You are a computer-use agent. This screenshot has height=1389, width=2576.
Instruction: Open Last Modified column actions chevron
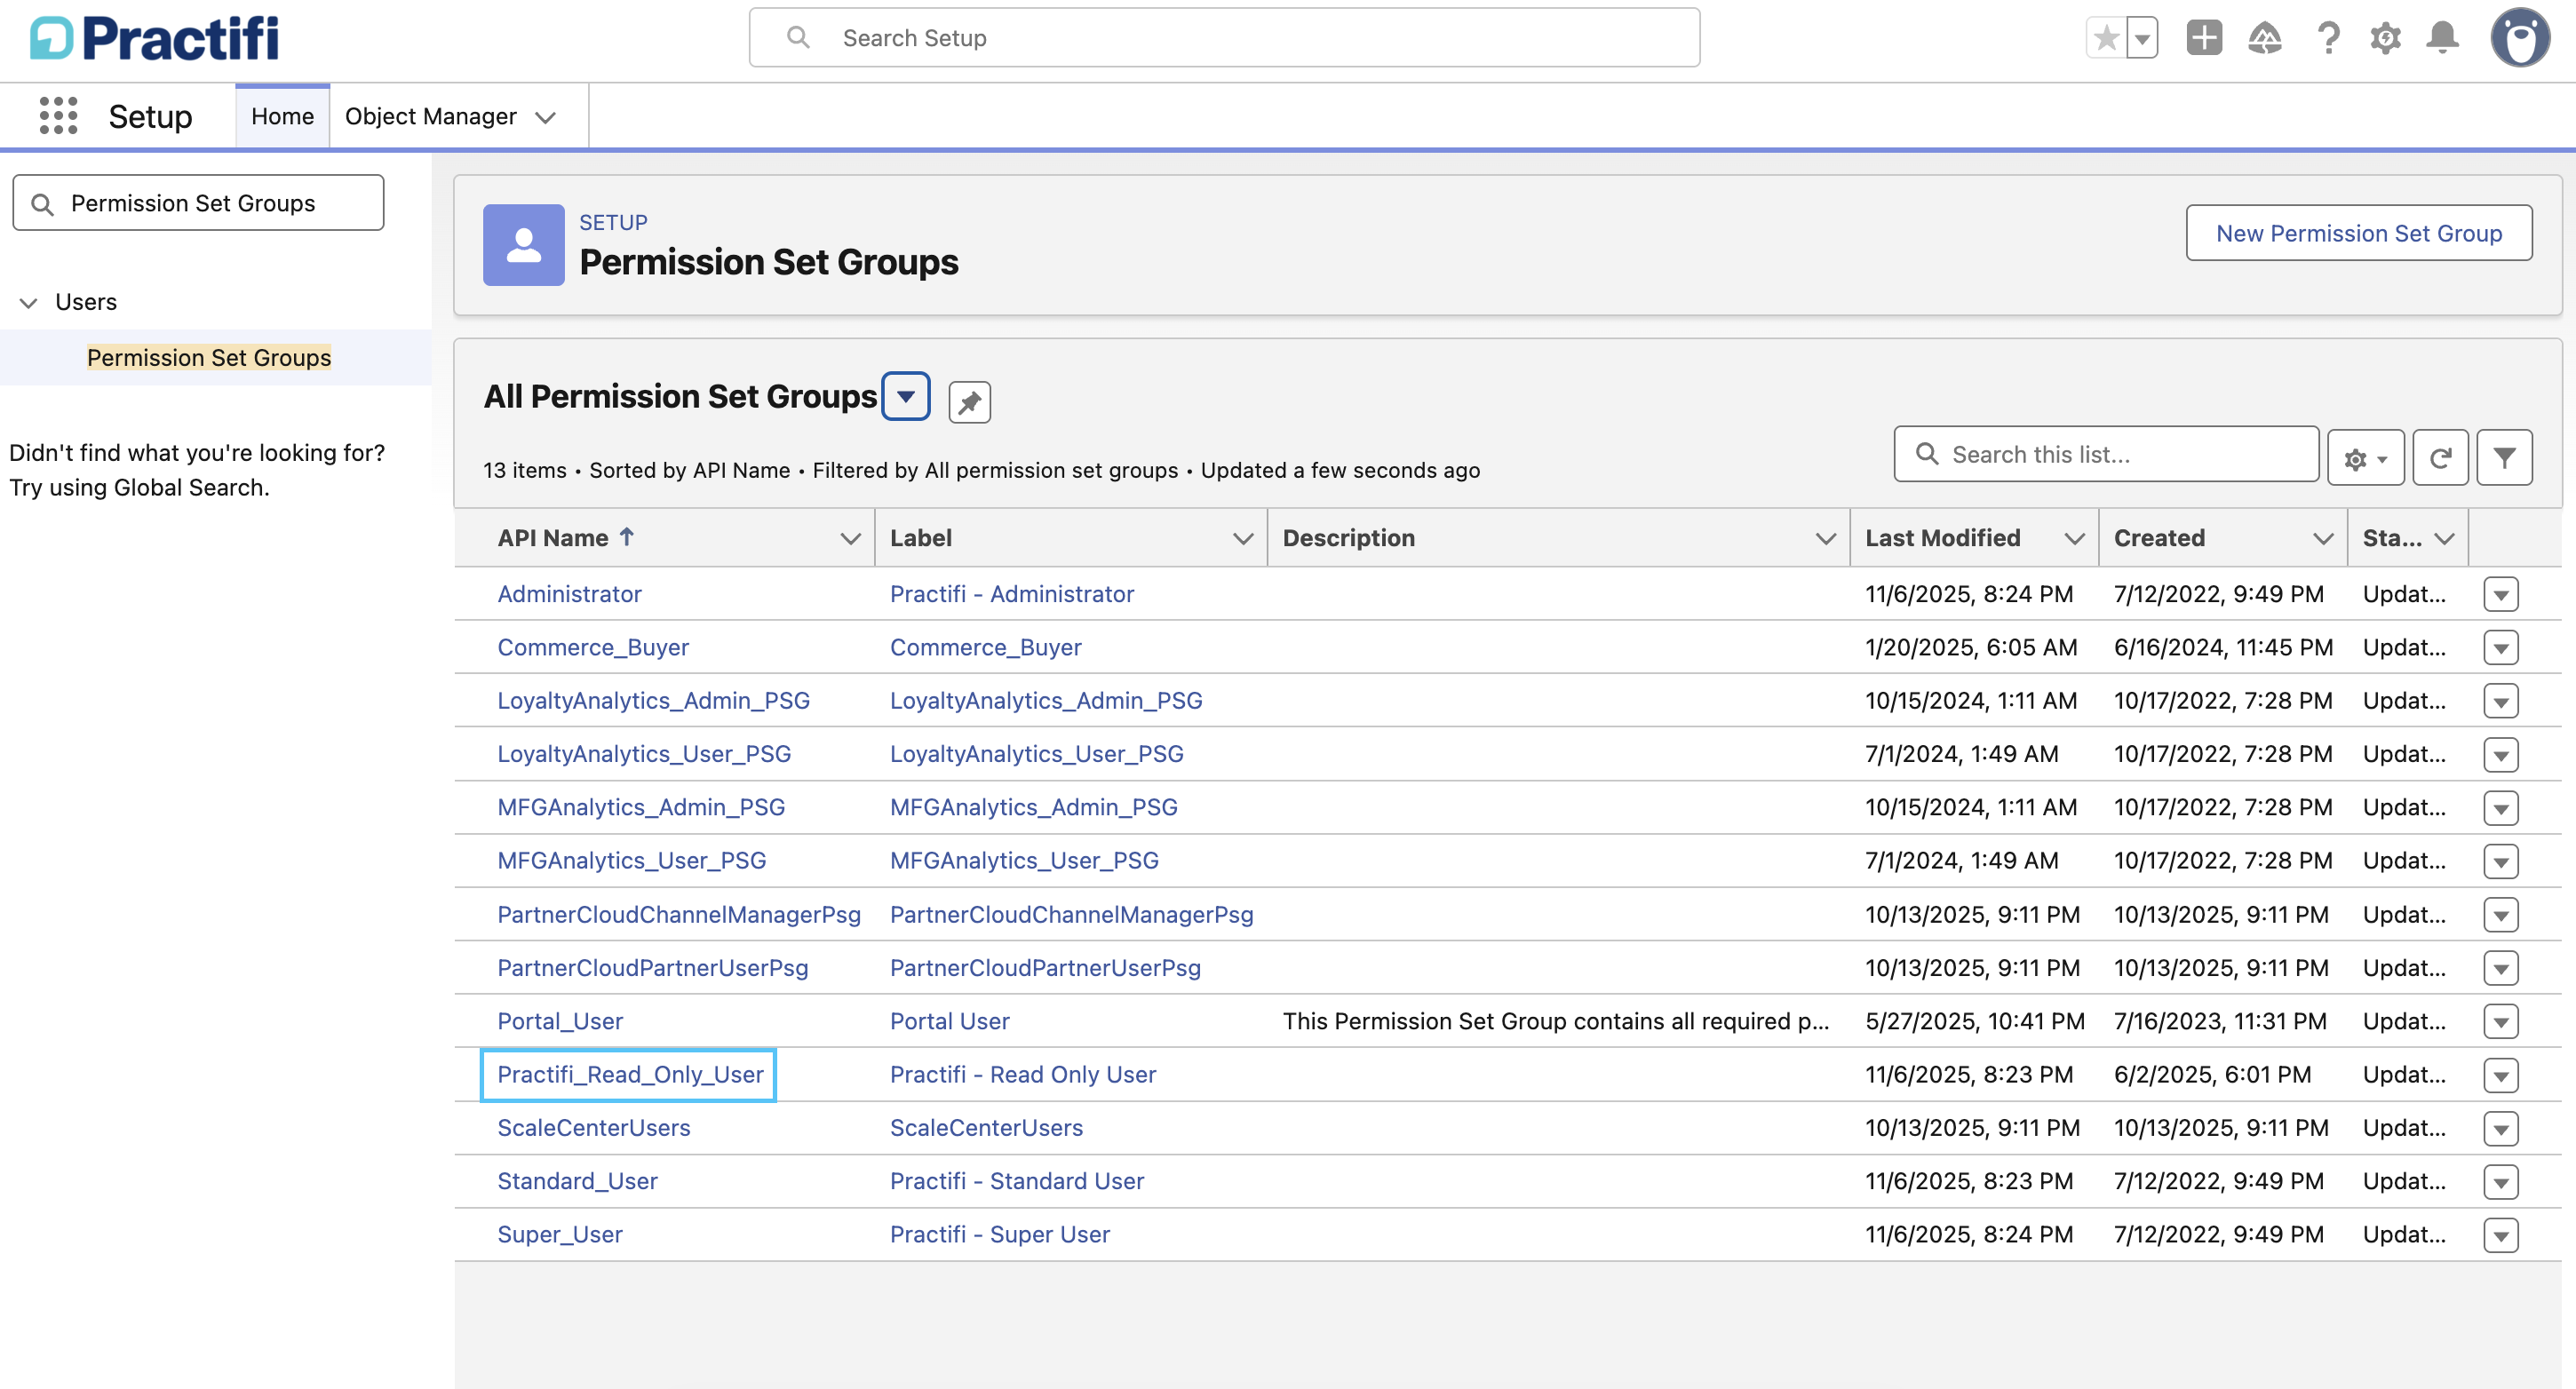click(x=2075, y=538)
